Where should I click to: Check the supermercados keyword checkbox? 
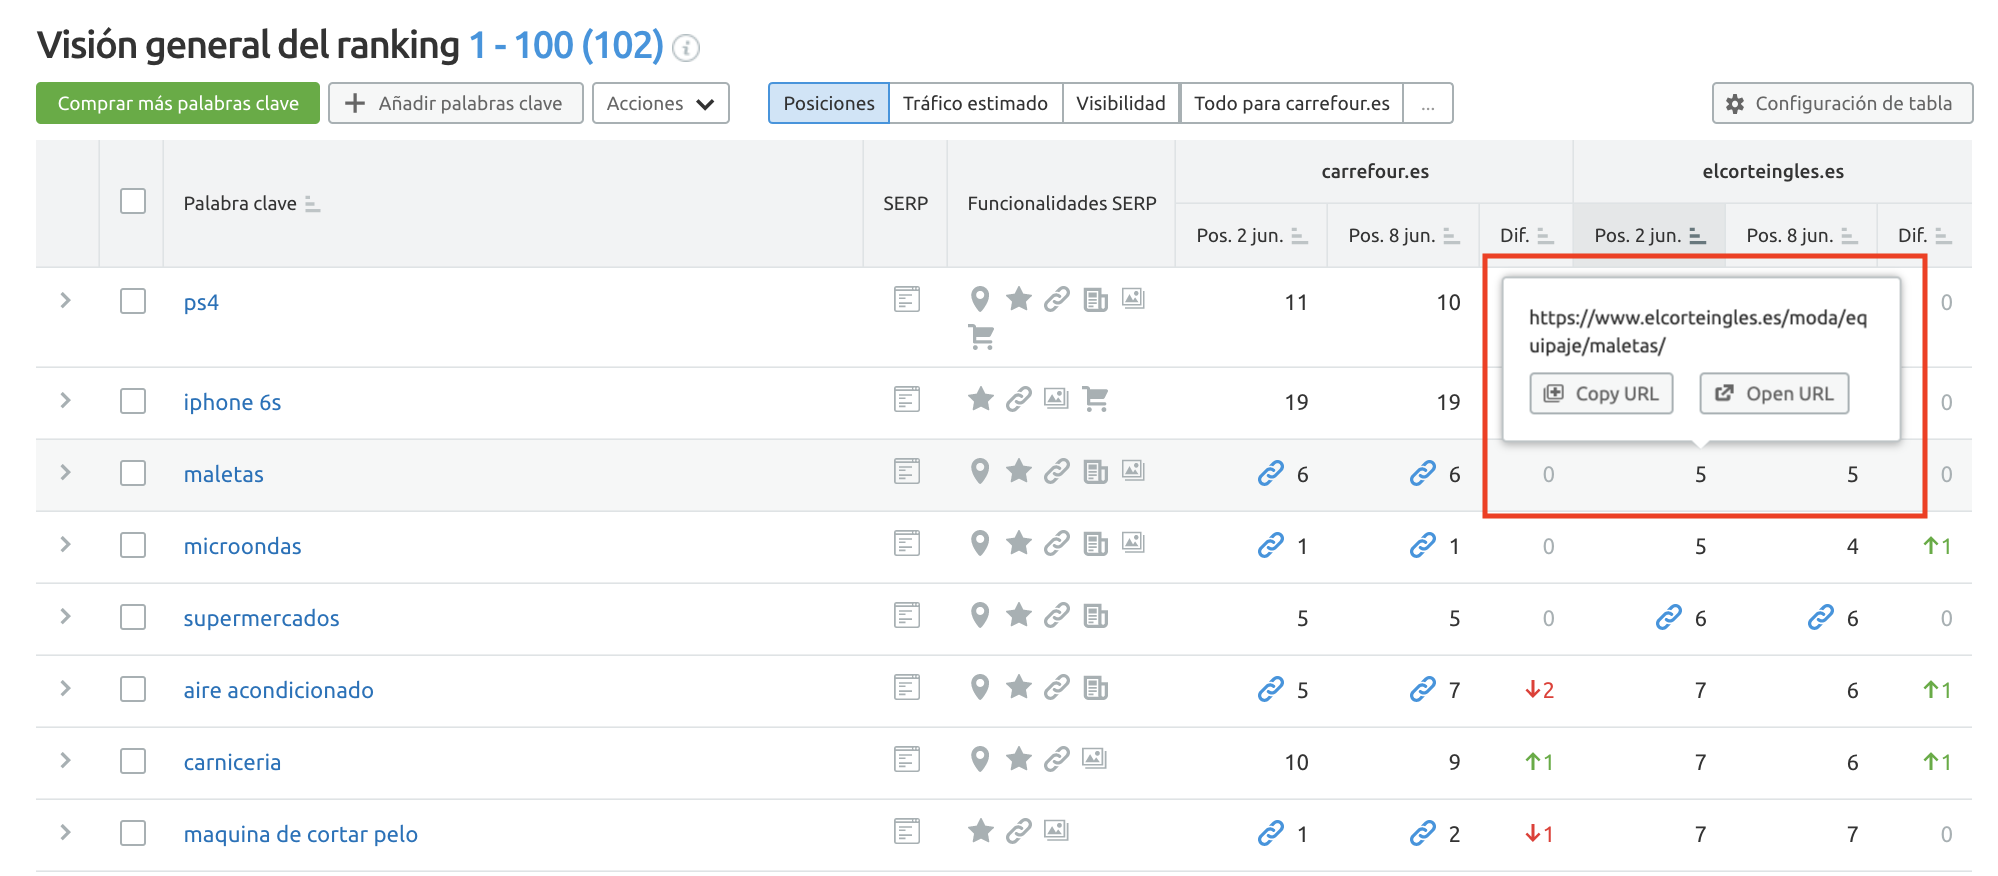tap(133, 617)
